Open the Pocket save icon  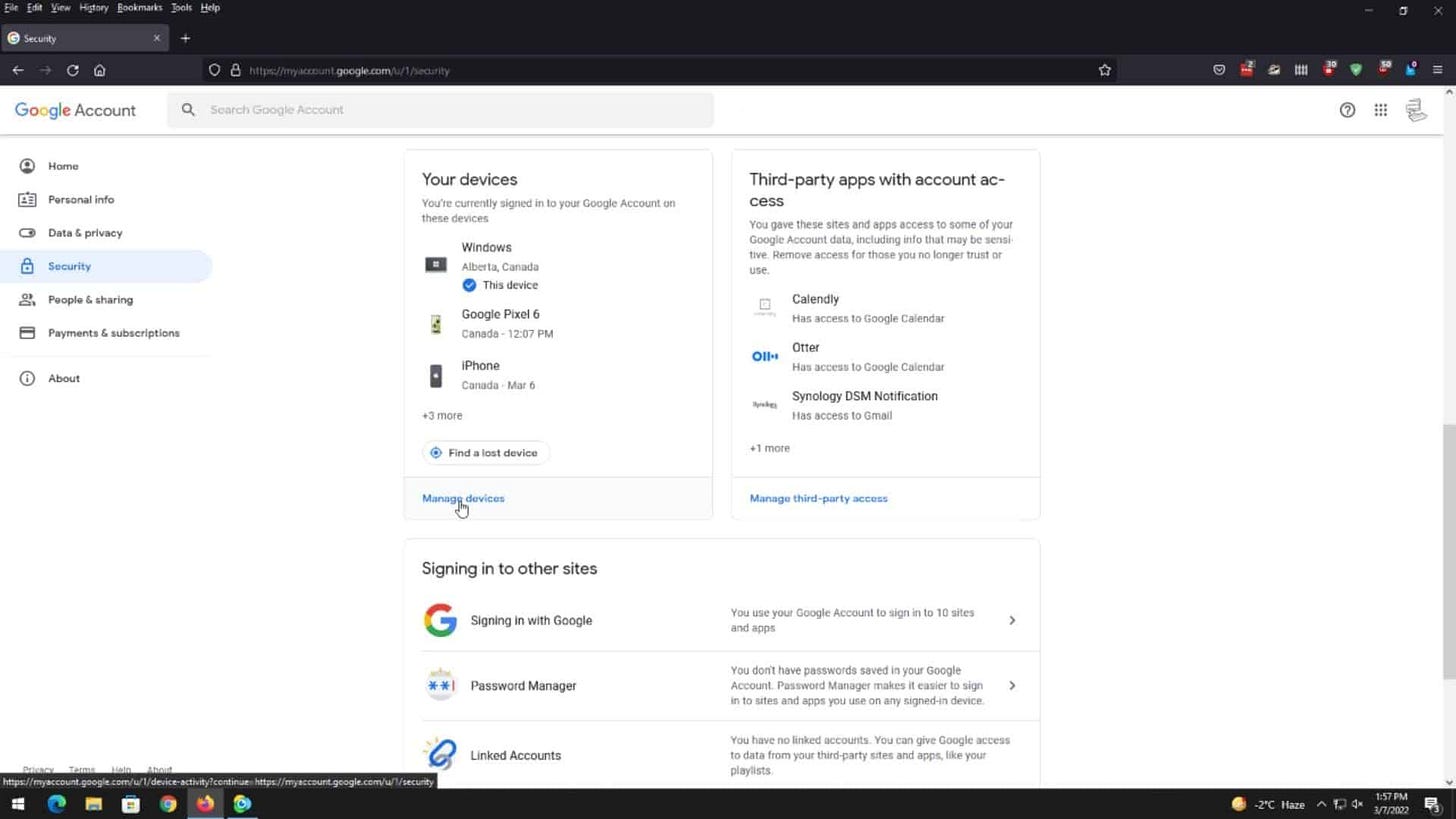[x=1219, y=70]
